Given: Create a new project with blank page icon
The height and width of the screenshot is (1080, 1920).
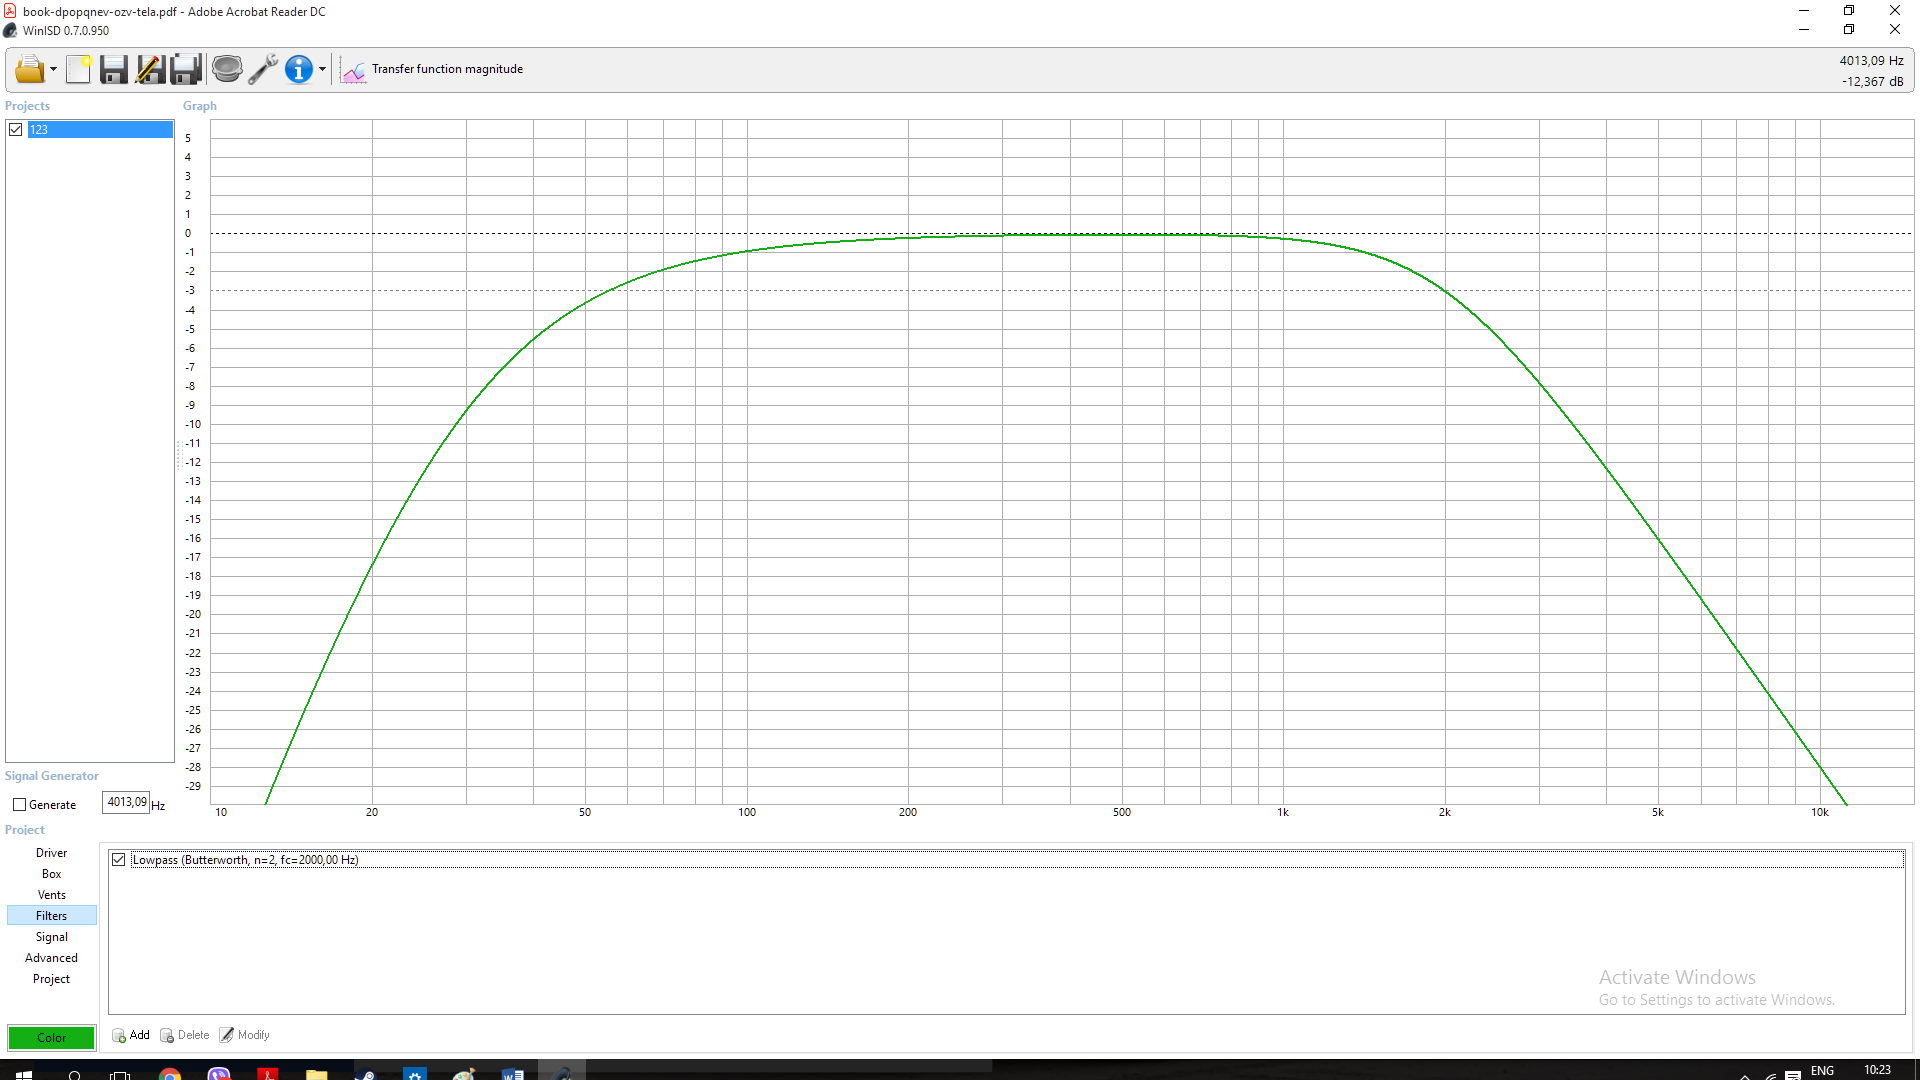Looking at the screenshot, I should pyautogui.click(x=78, y=69).
